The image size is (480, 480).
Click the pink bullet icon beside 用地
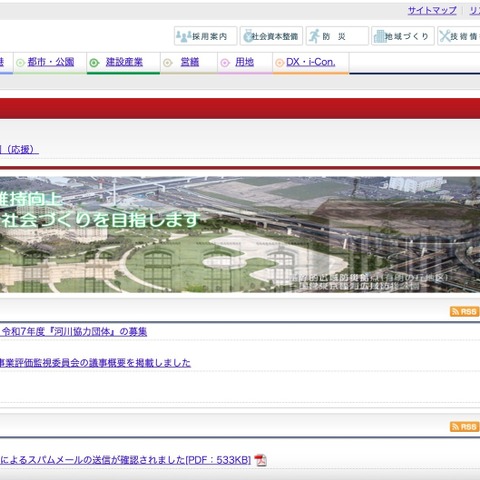(x=225, y=63)
